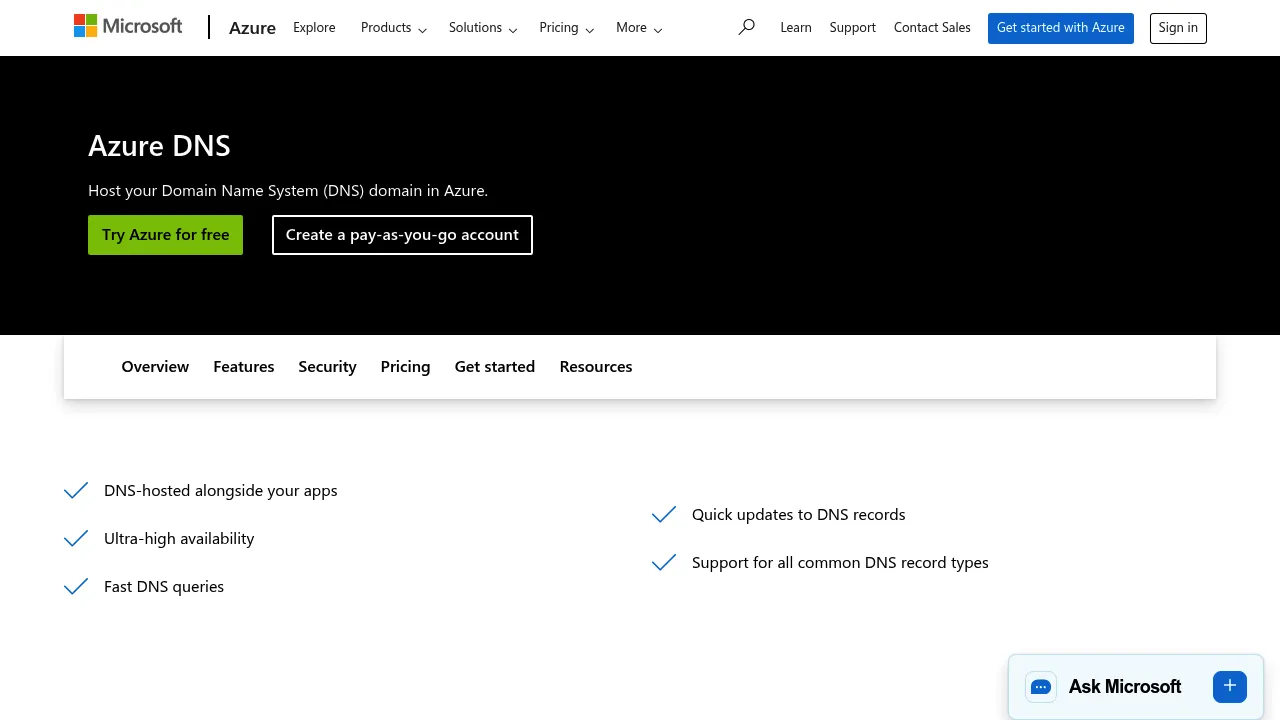Click Get started with Azure button
Image resolution: width=1280 pixels, height=720 pixels.
tap(1061, 28)
